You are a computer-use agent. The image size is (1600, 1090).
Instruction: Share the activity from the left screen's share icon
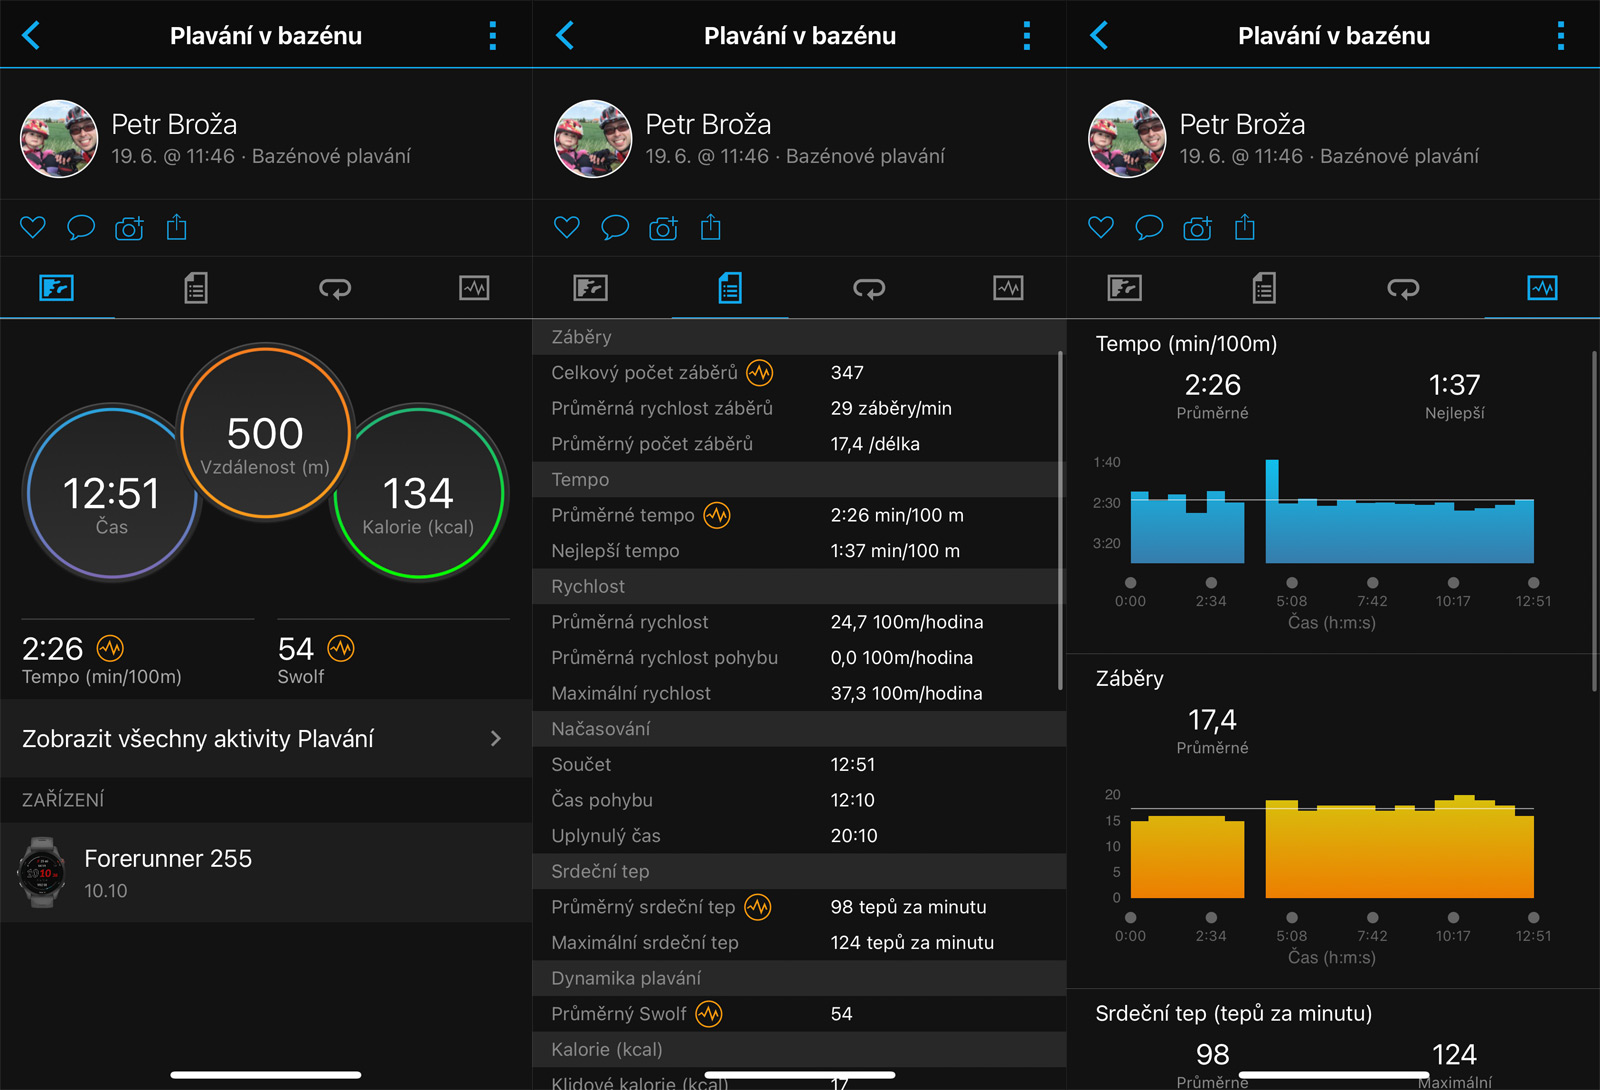pos(177,227)
